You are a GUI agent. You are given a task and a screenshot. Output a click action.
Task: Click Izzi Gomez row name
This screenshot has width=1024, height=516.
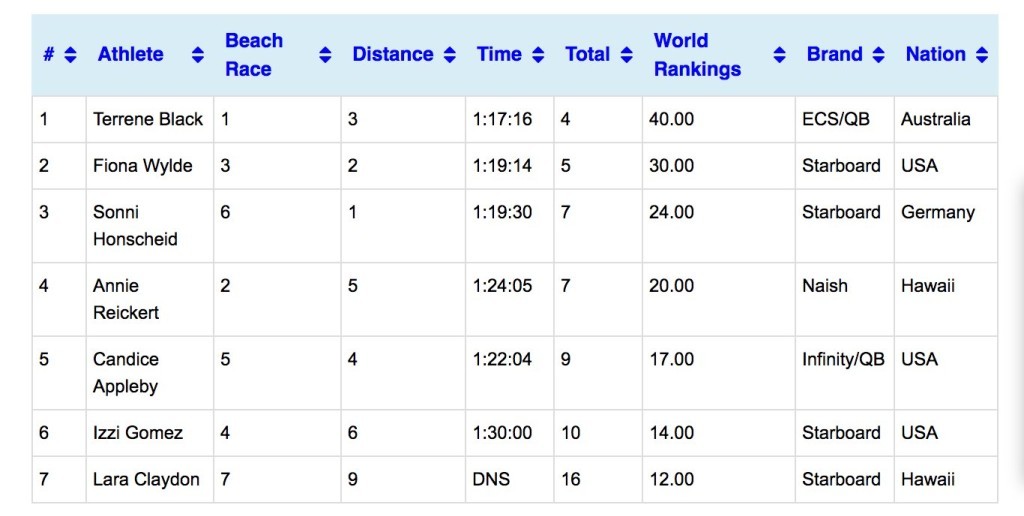(138, 433)
